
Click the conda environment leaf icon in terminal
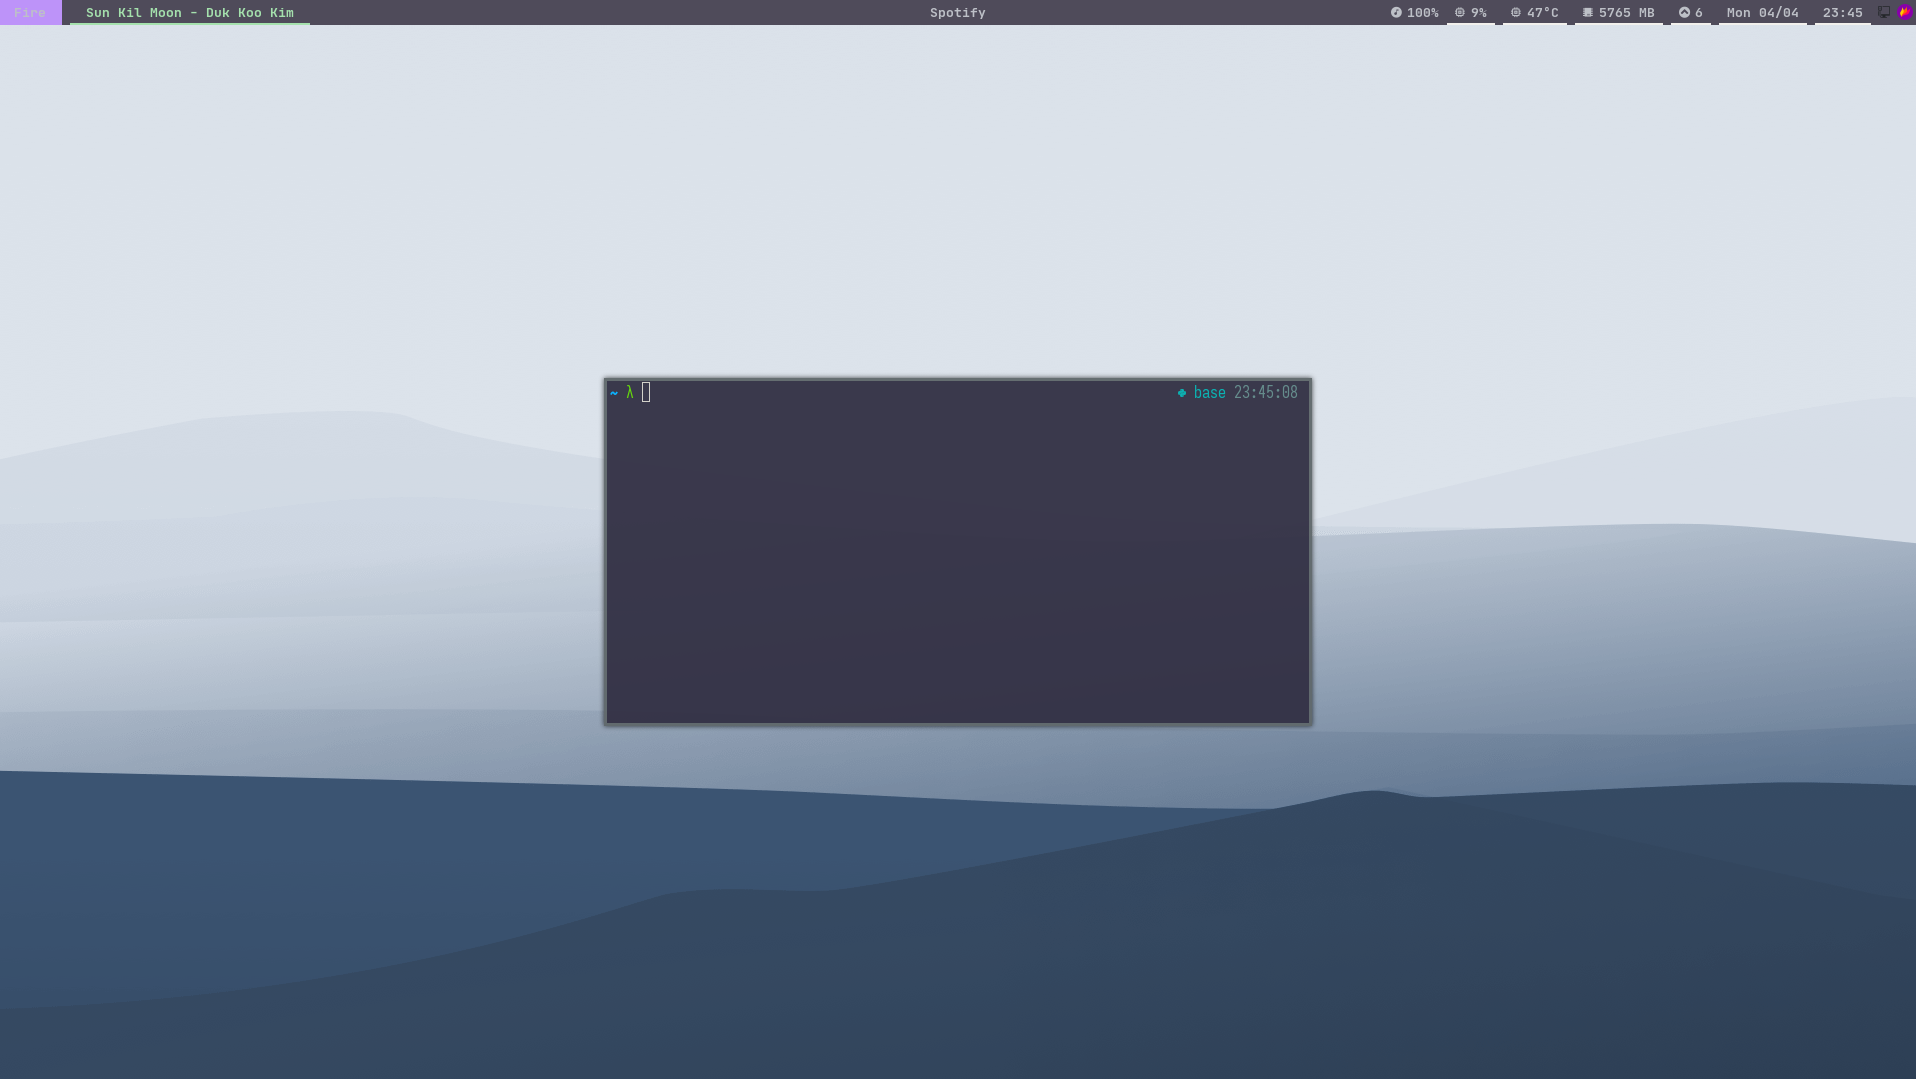point(1181,392)
